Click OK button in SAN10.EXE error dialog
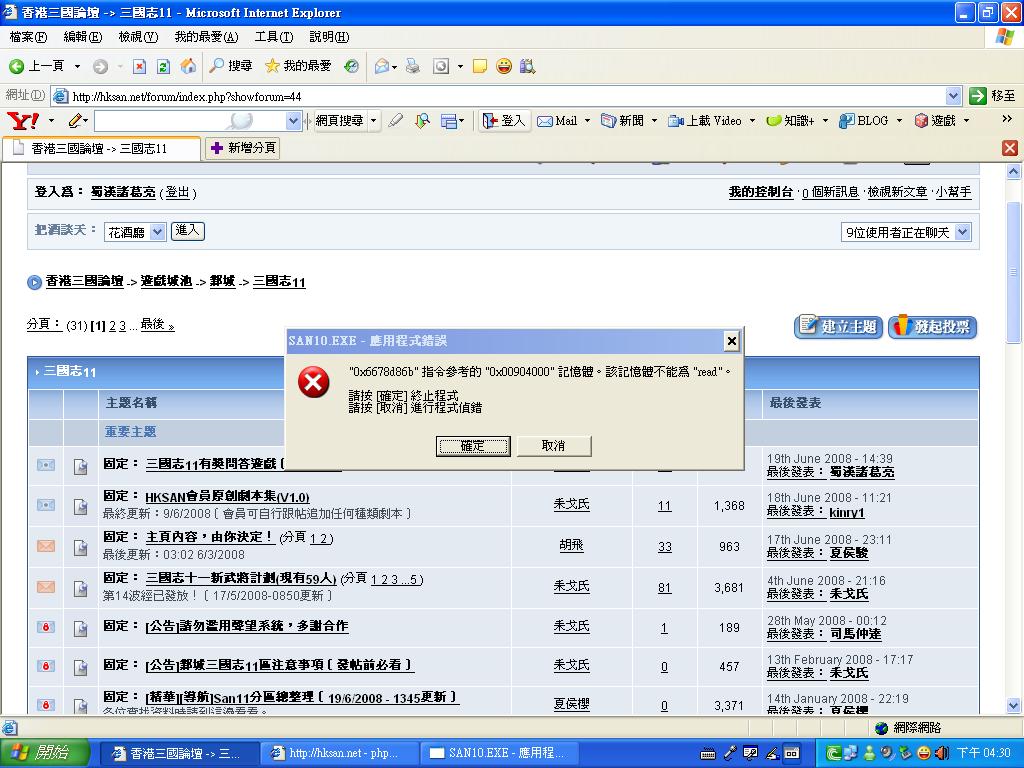This screenshot has height=768, width=1024. coord(473,446)
